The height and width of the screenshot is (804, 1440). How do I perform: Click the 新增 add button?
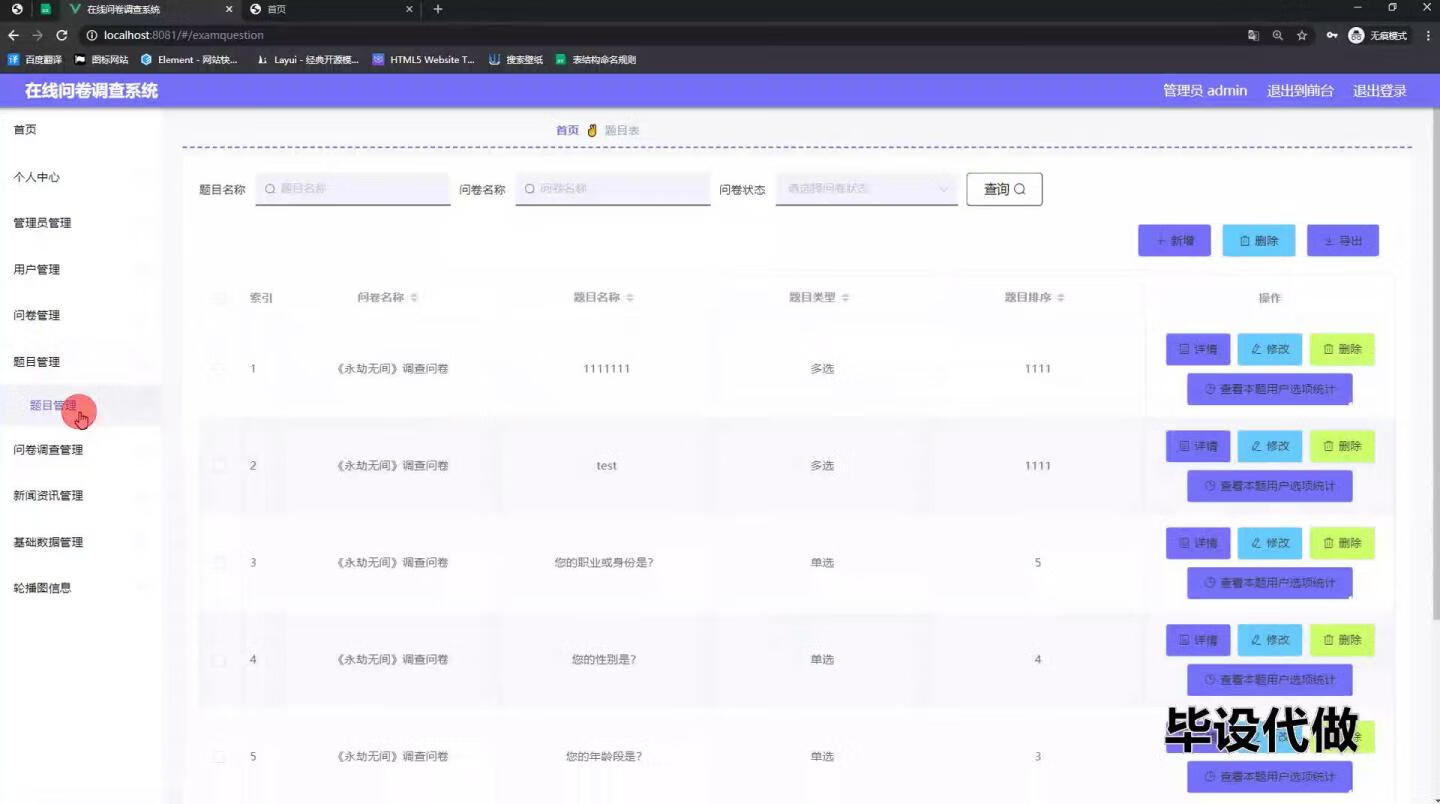1174,240
